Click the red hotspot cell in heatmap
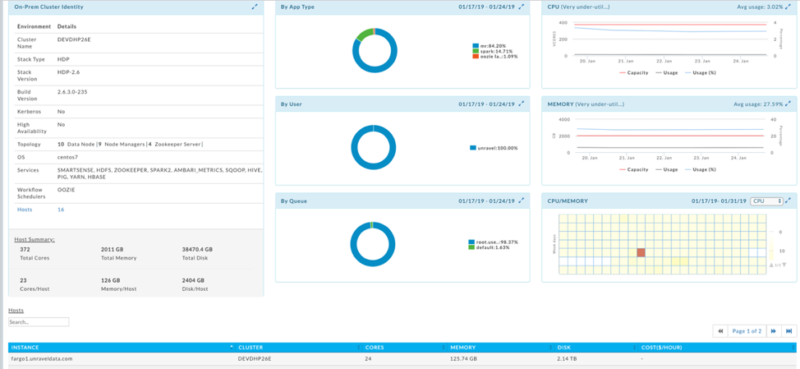 (x=641, y=253)
